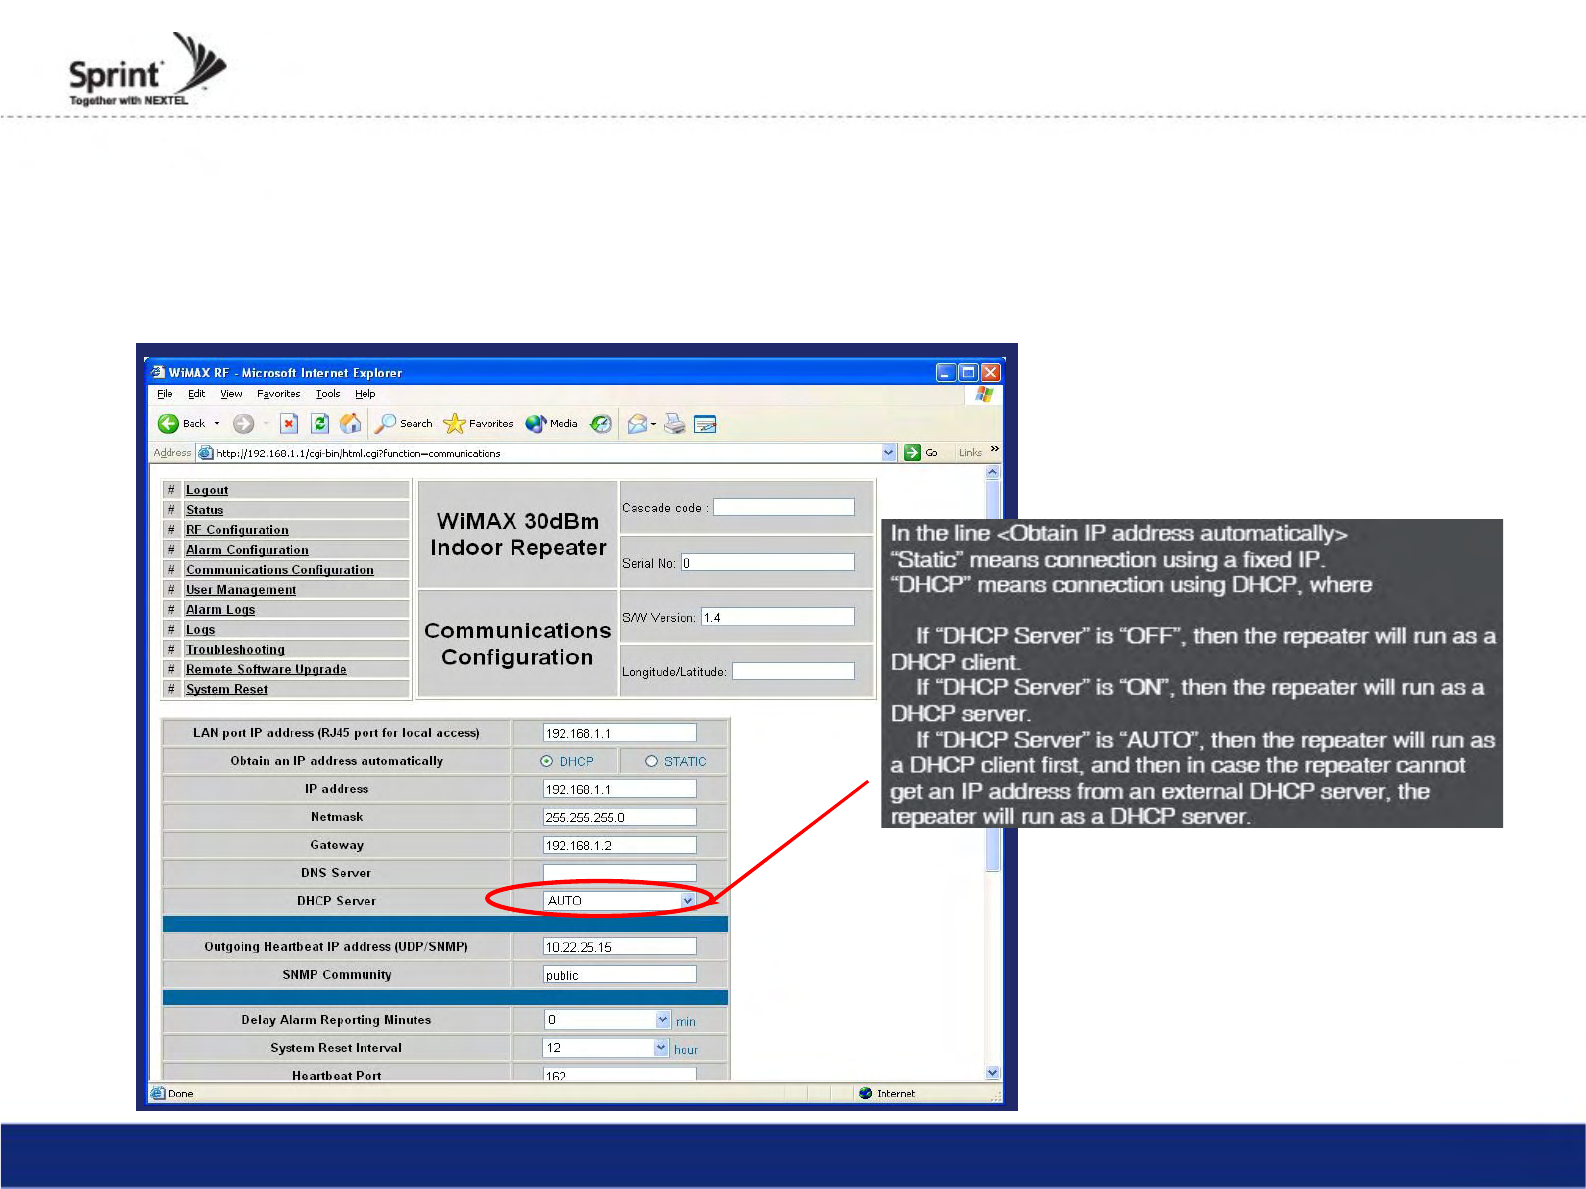This screenshot has height=1189, width=1586.
Task: Click the Serial No input field
Action: tap(768, 563)
